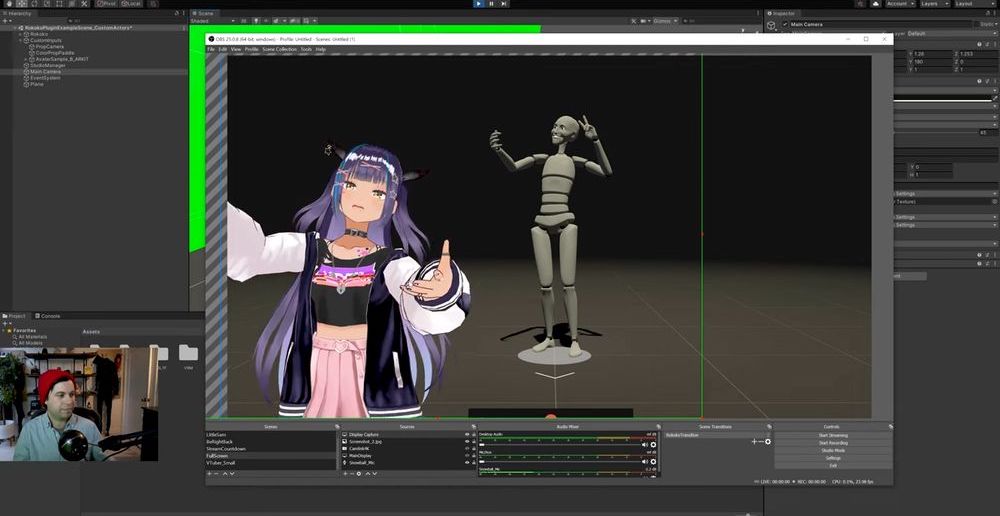The width and height of the screenshot is (1000, 516).
Task: Click the Unity Play button
Action: 479,4
